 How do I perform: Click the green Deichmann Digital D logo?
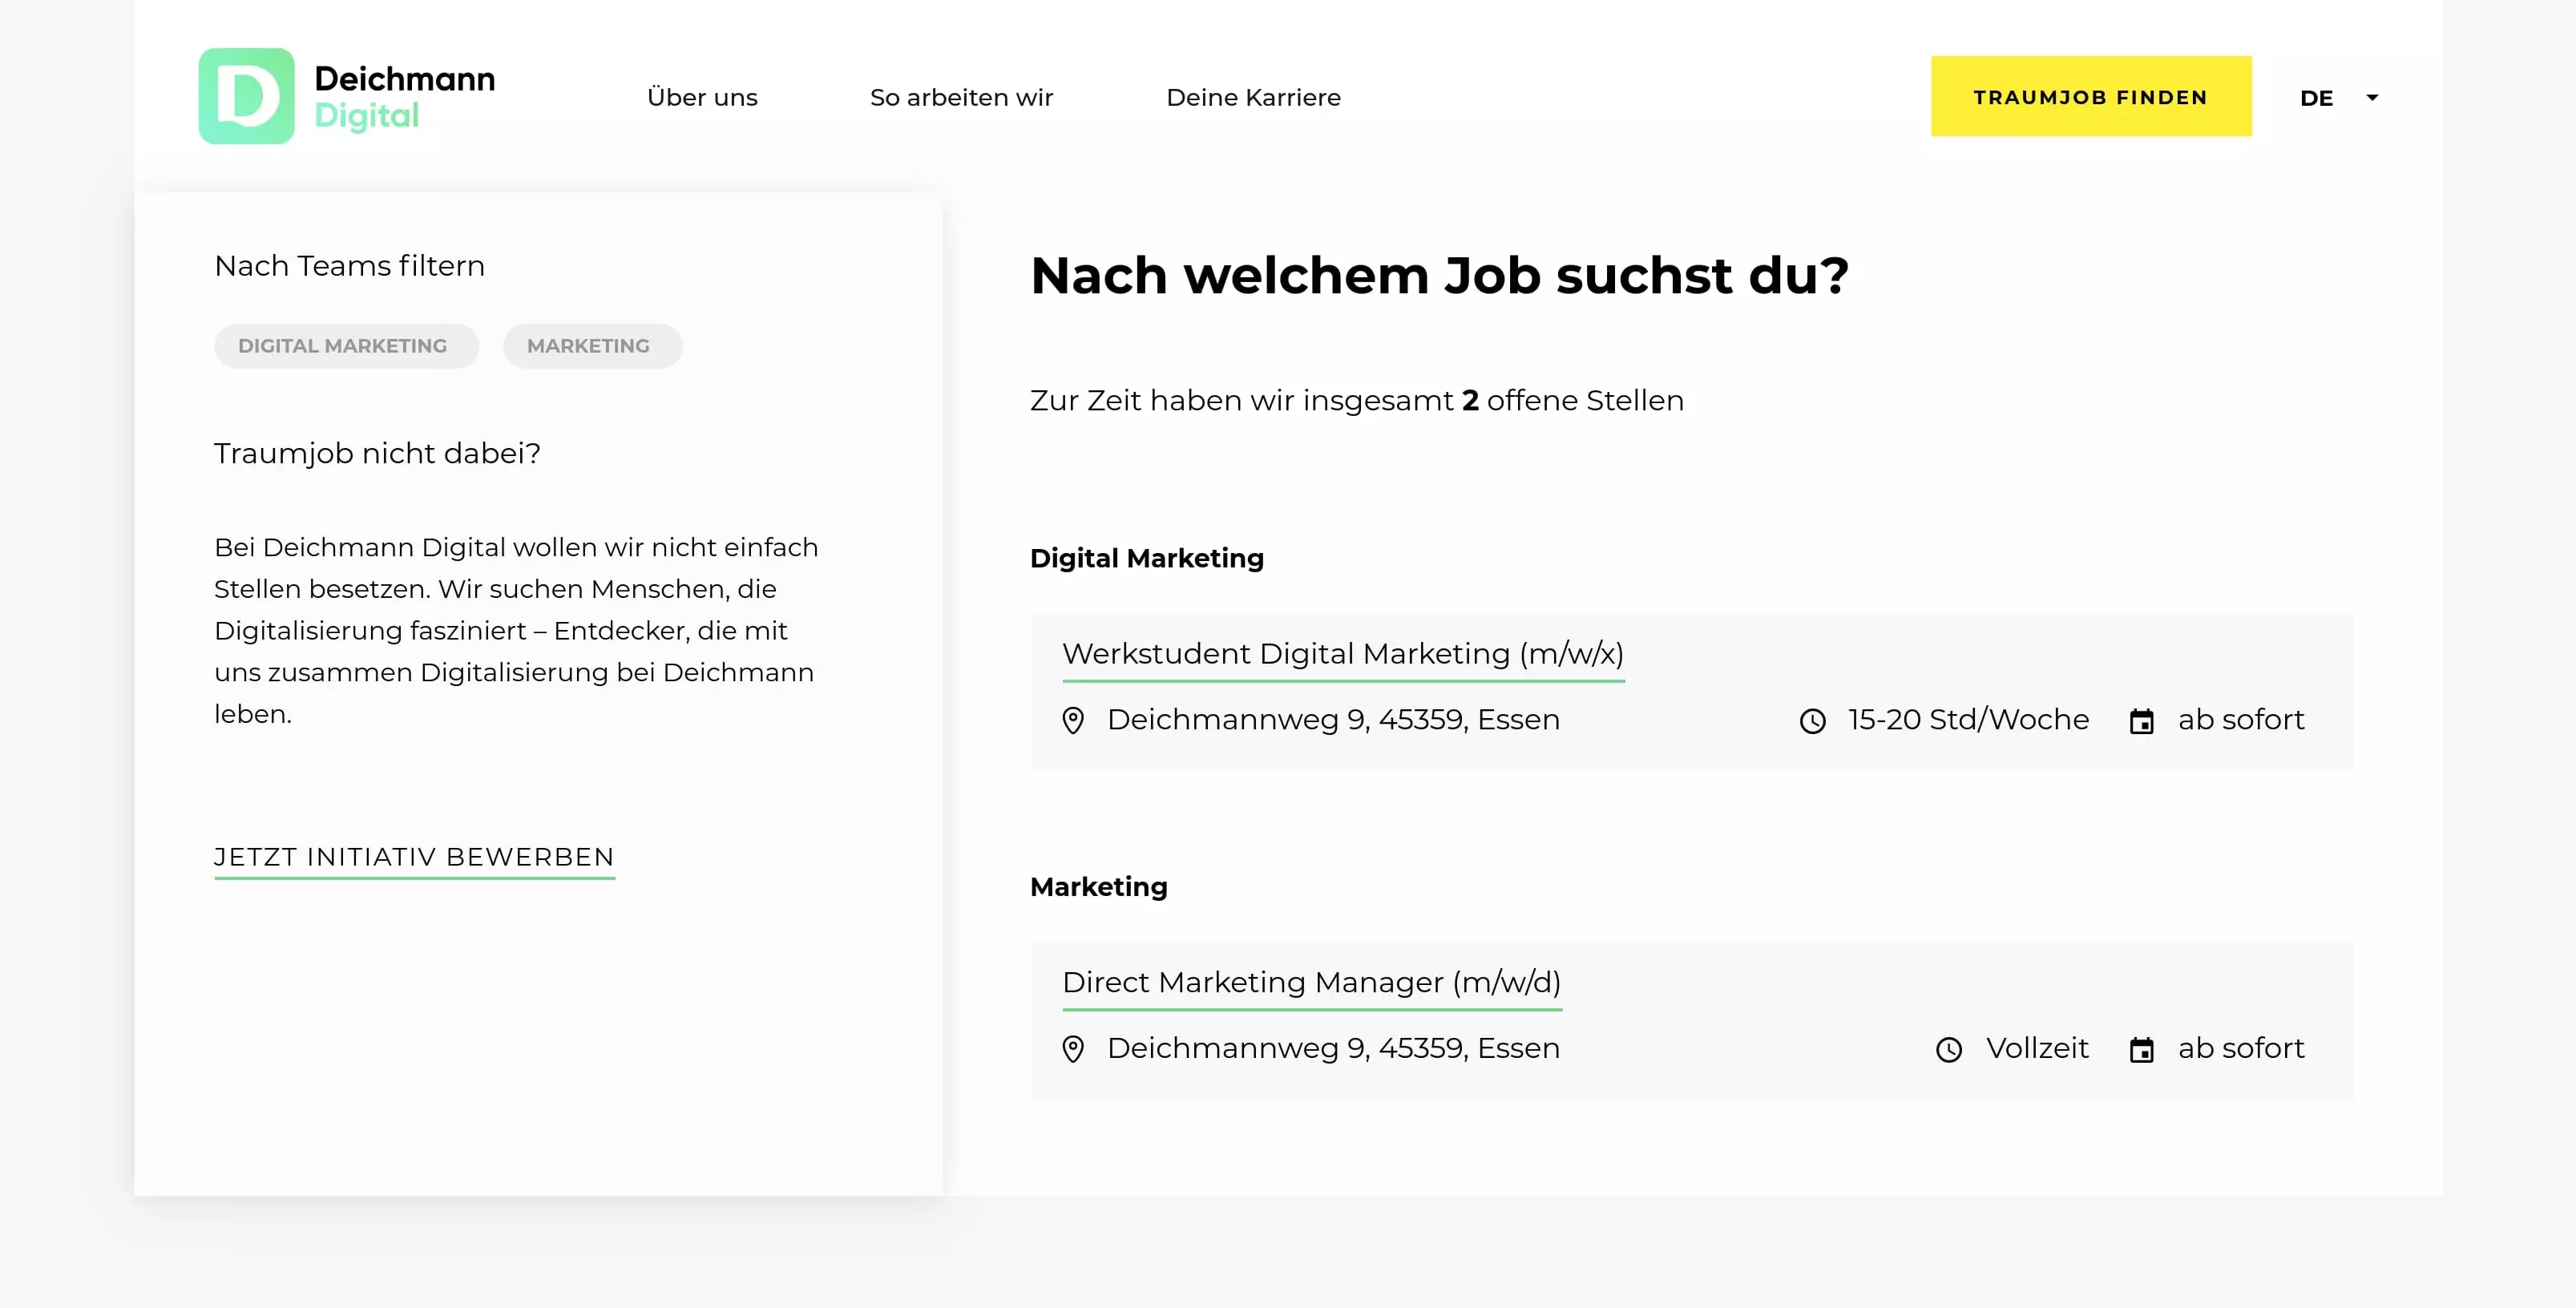coord(246,96)
